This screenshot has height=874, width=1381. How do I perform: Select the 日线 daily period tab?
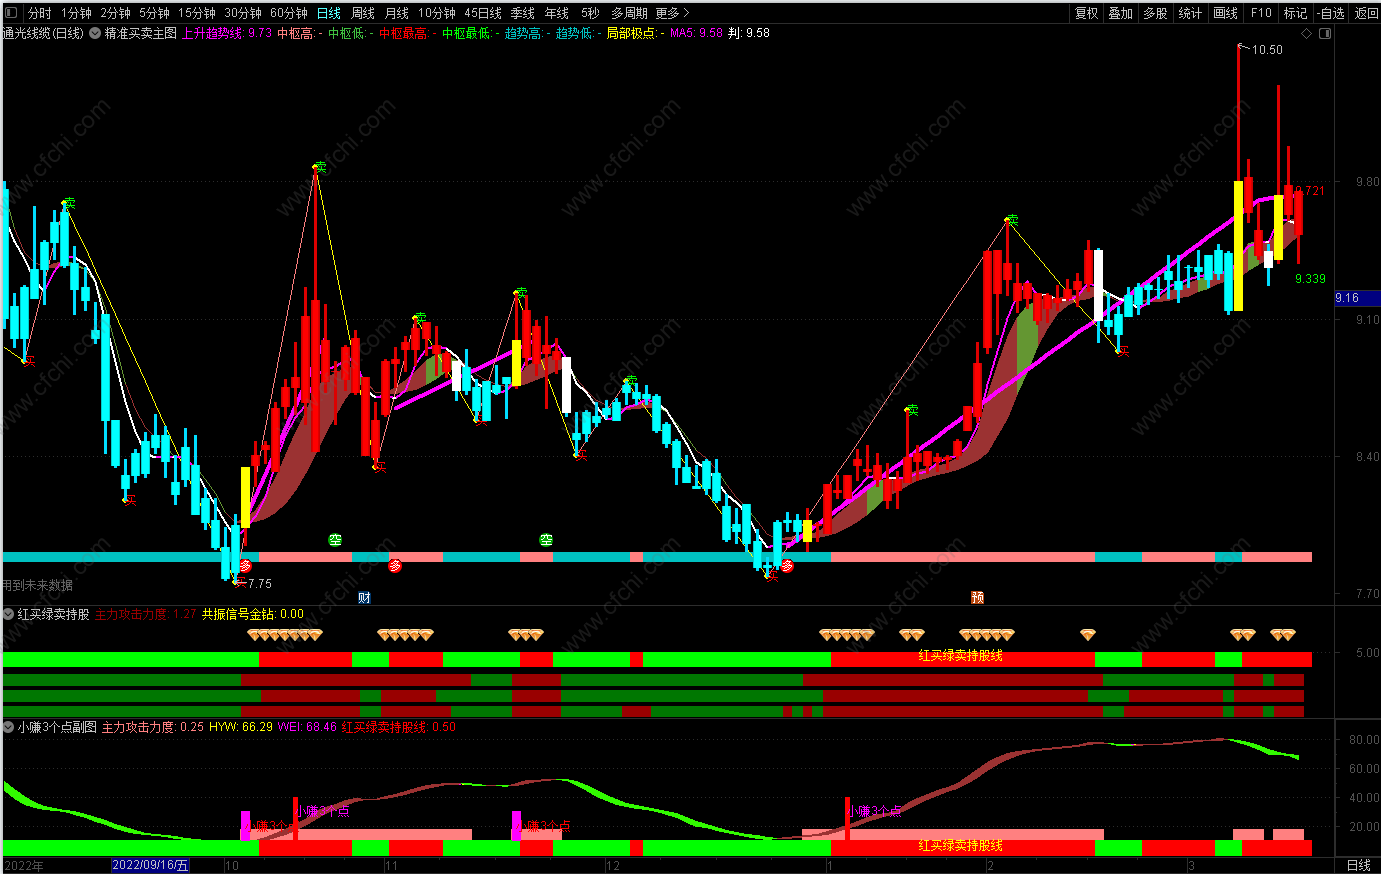(329, 13)
